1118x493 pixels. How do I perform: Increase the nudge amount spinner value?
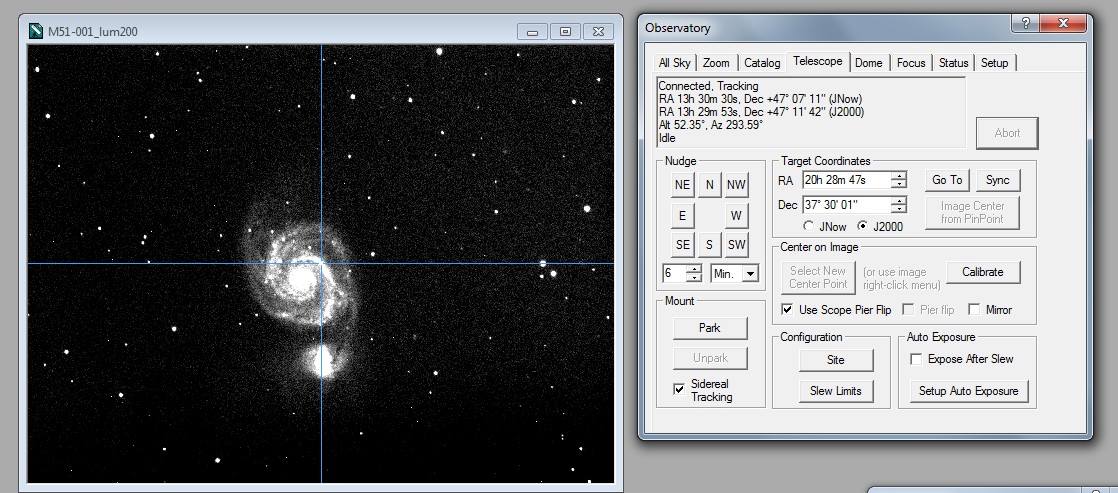click(694, 269)
